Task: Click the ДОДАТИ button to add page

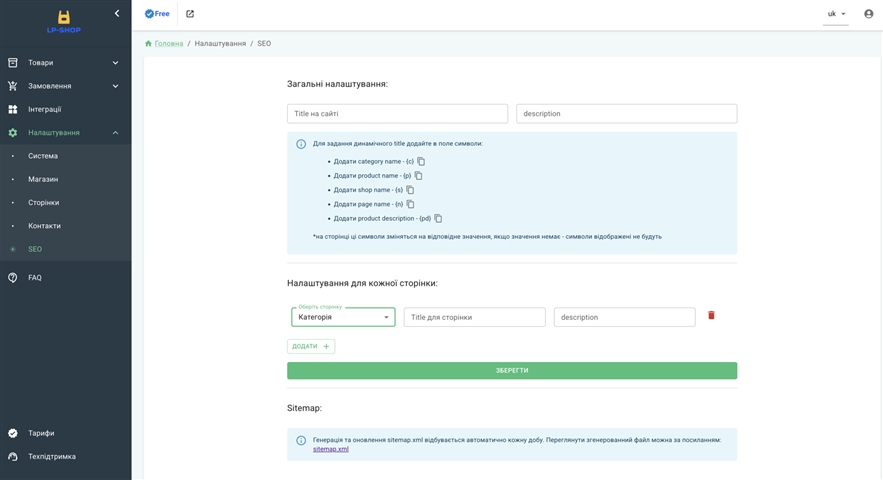Action: tap(311, 346)
